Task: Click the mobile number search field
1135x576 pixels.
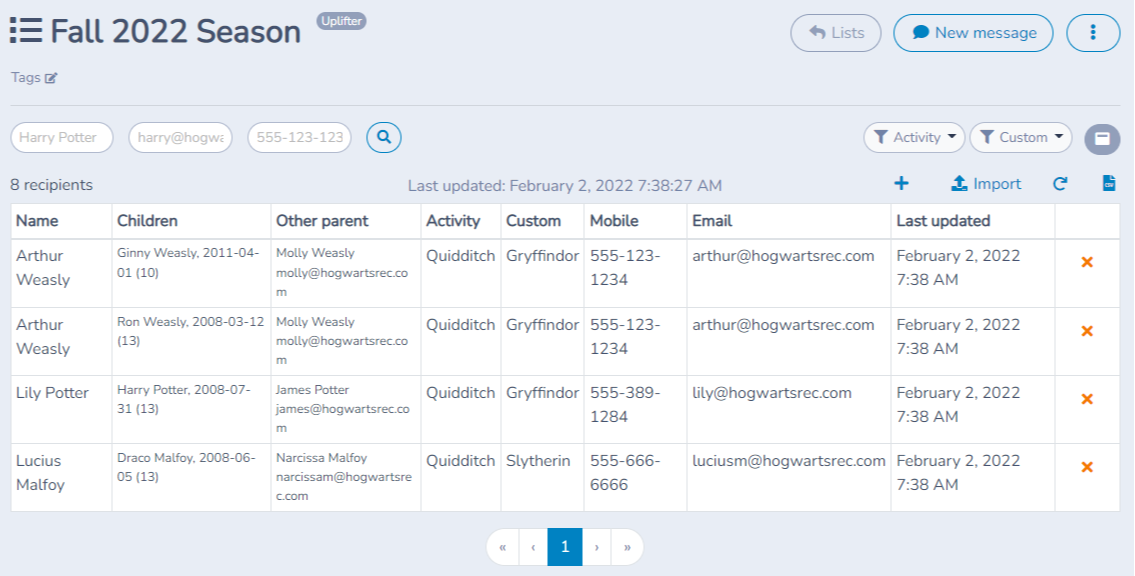Action: tap(300, 137)
